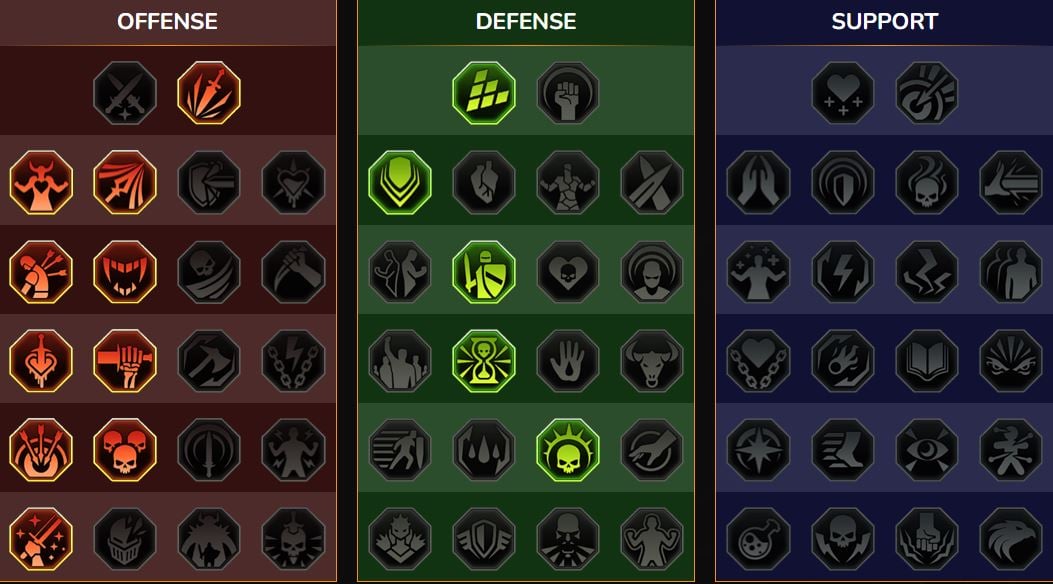
Task: Select the three red skulls mastery
Action: pyautogui.click(x=125, y=450)
